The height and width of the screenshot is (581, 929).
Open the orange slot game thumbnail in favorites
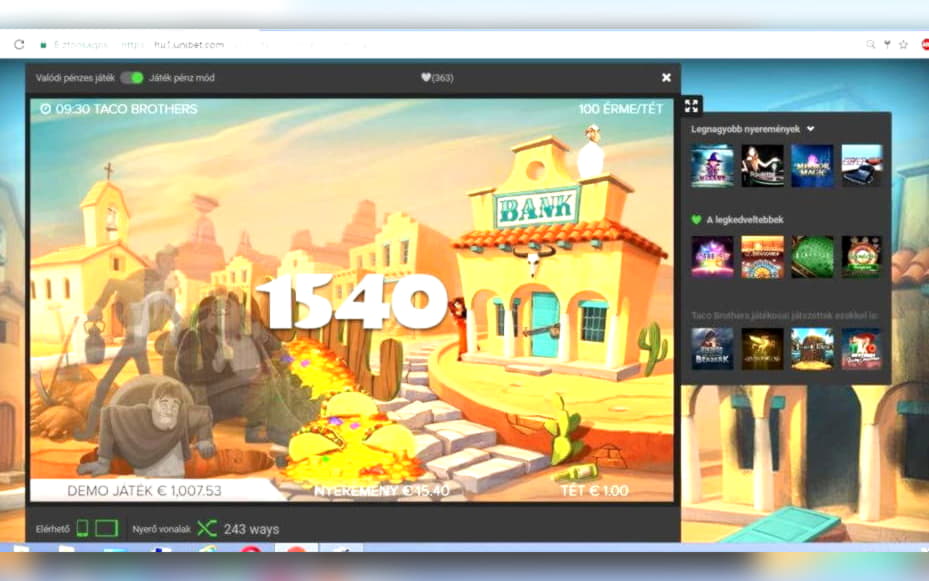coord(762,257)
